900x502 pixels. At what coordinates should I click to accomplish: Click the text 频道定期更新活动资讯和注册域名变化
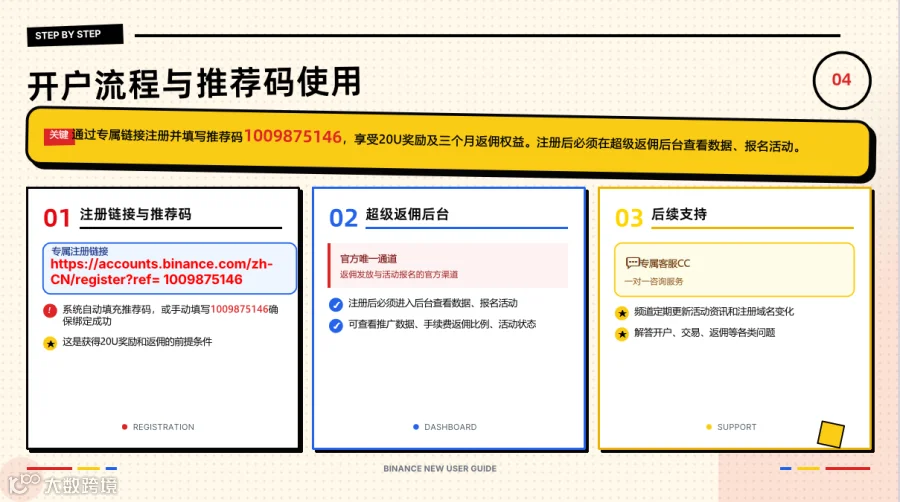point(714,312)
